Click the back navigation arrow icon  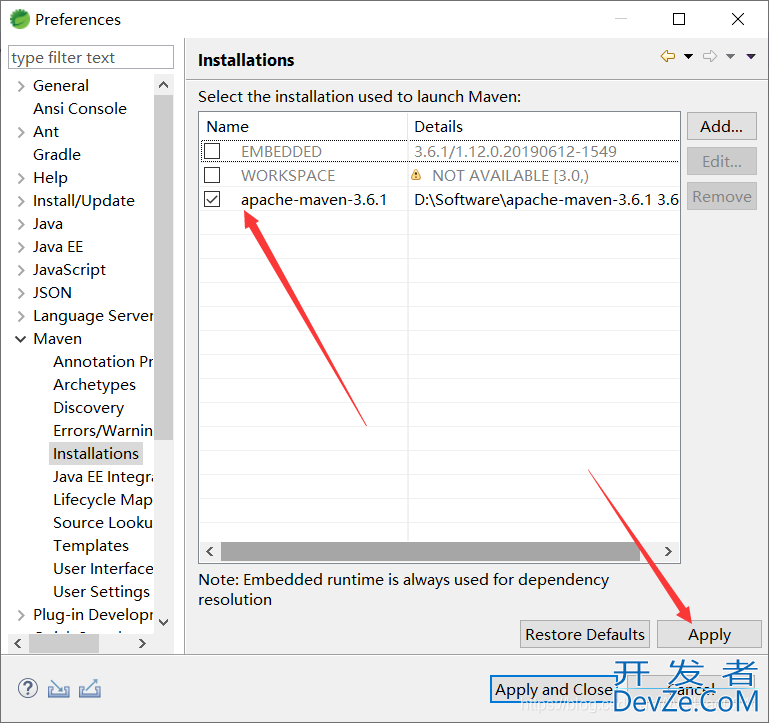(667, 56)
